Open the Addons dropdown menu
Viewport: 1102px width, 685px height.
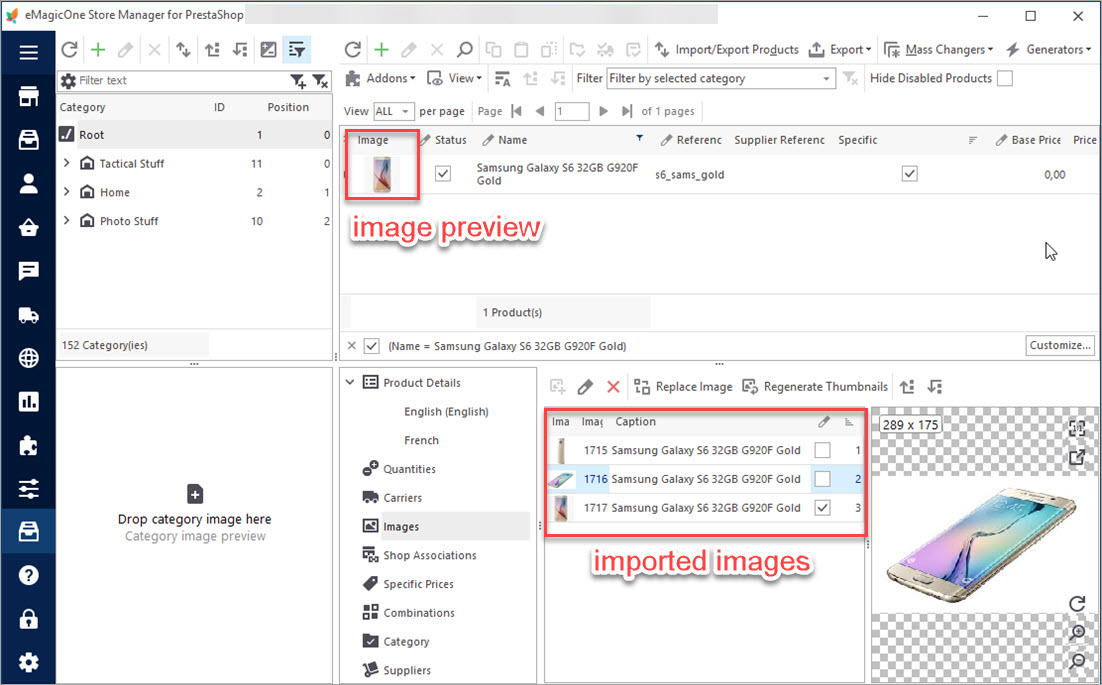click(x=380, y=78)
